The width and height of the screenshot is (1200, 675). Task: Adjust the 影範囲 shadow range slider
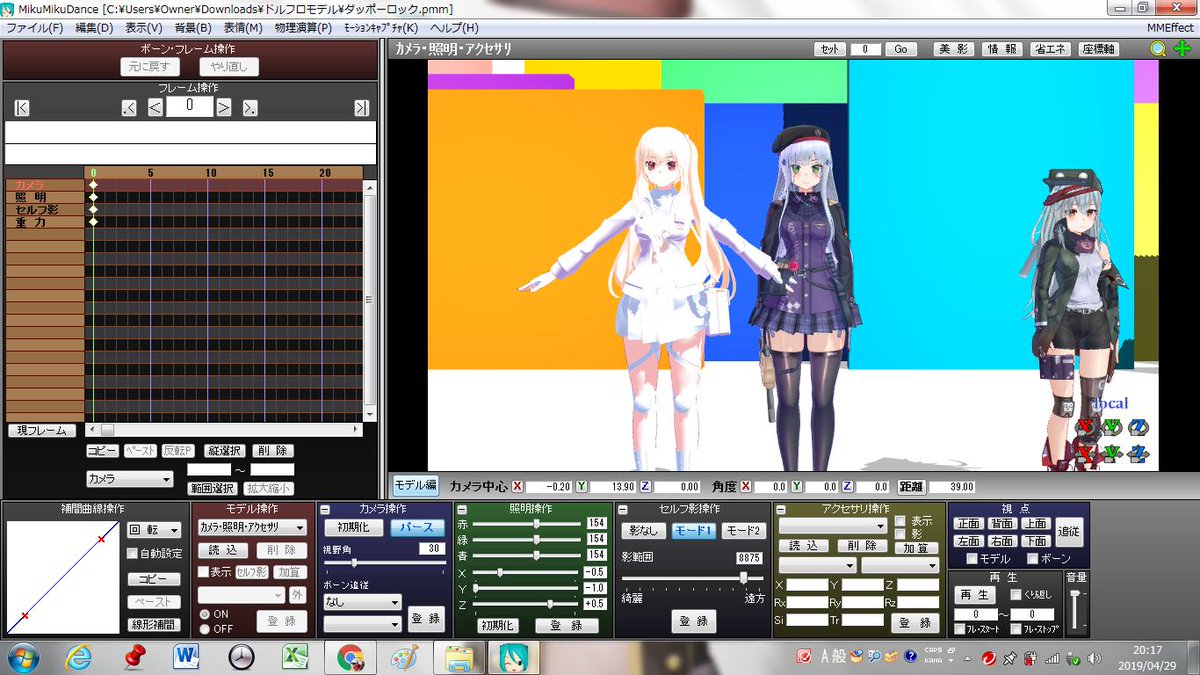[692, 578]
